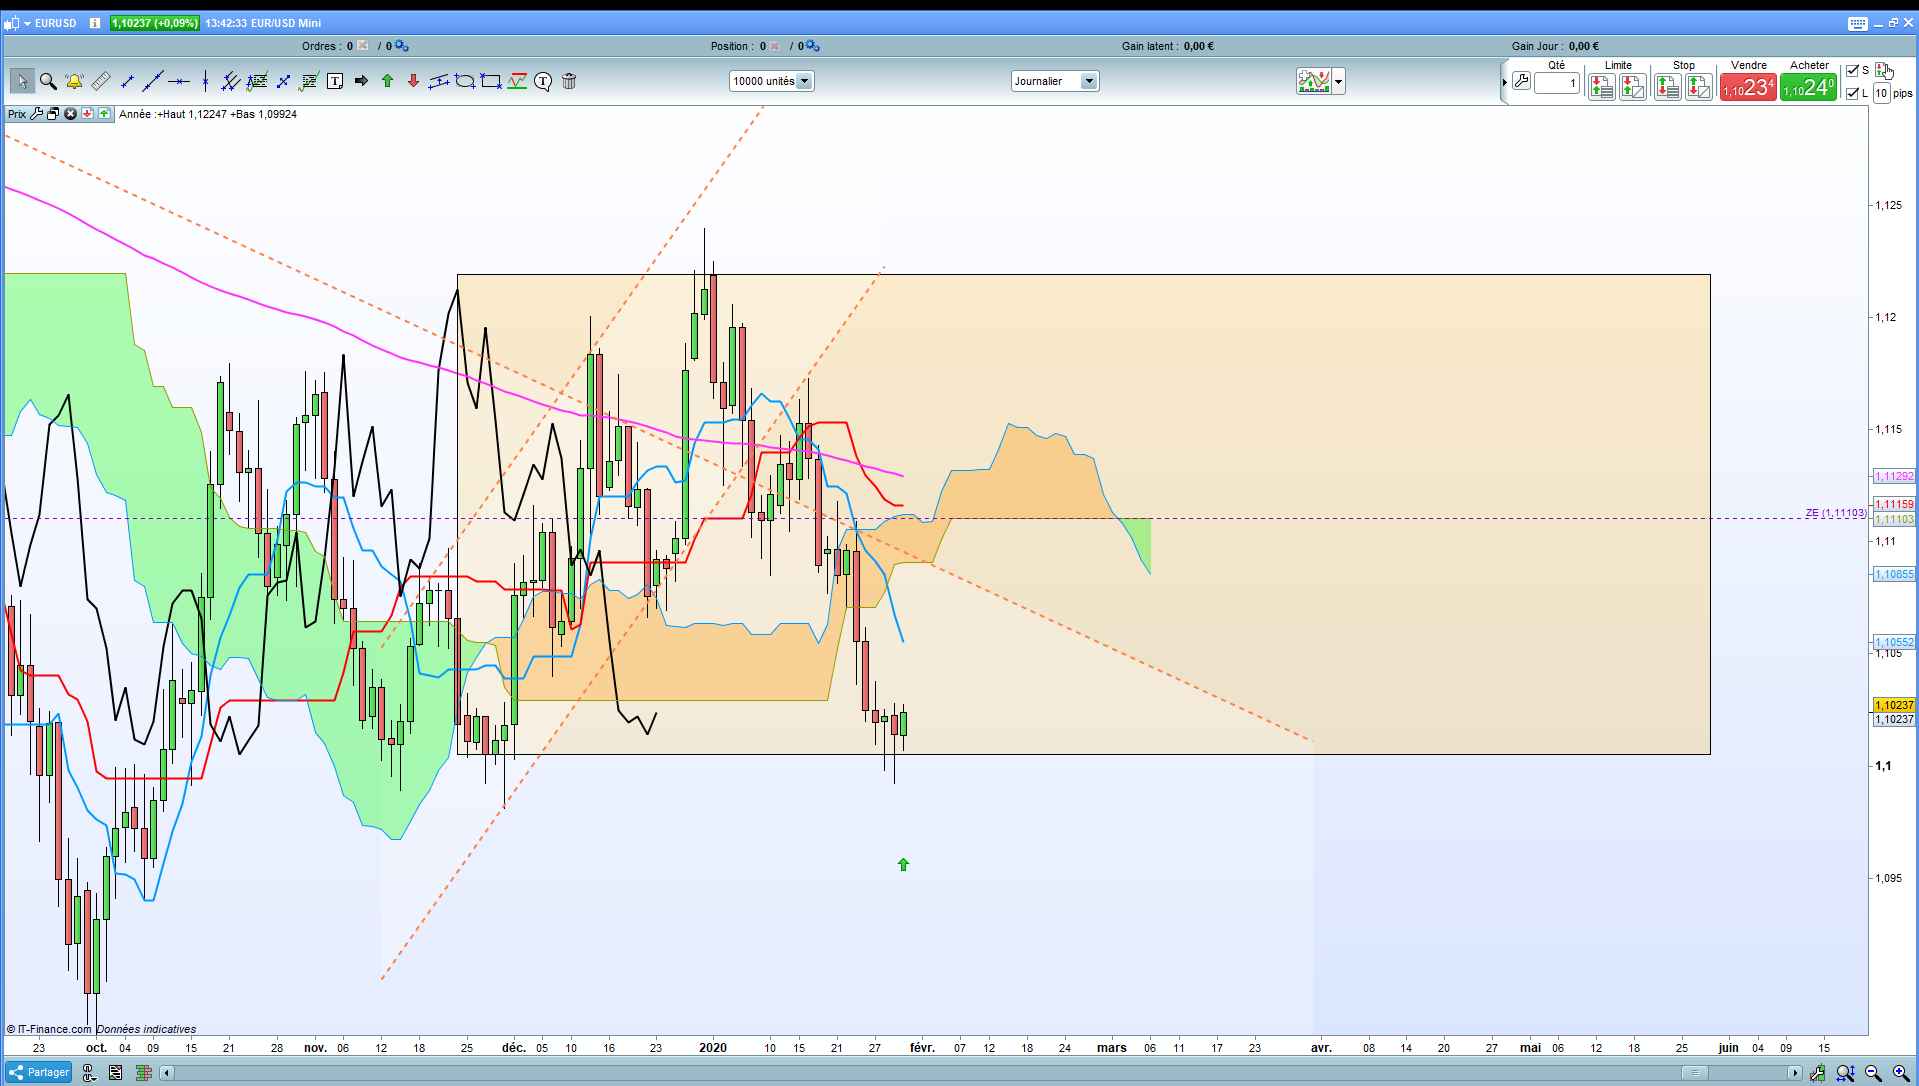This screenshot has width=1919, height=1086.
Task: Select the rectangle drawing tool
Action: click(x=491, y=82)
